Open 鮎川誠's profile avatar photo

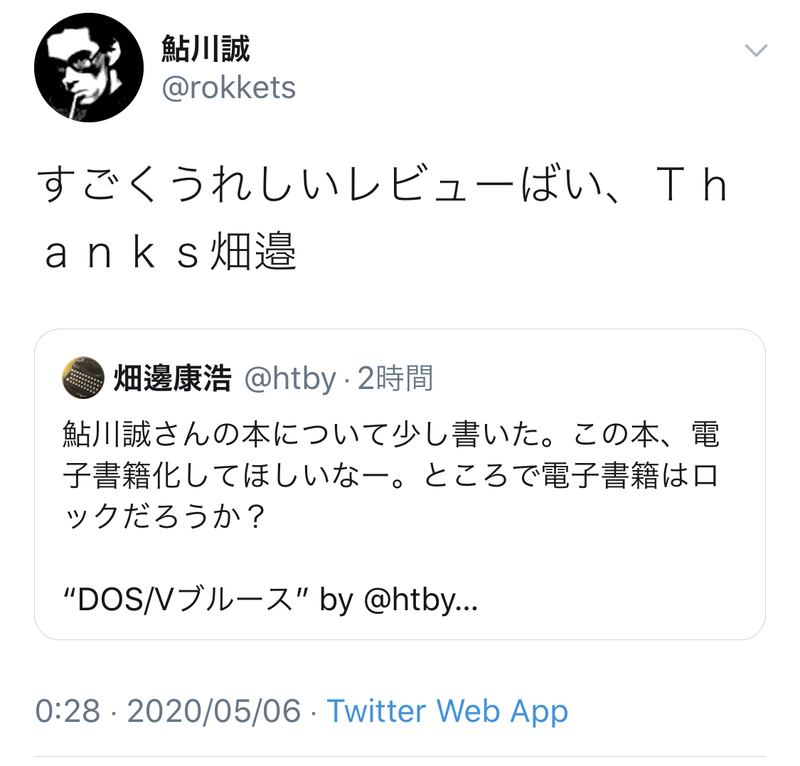(x=89, y=67)
